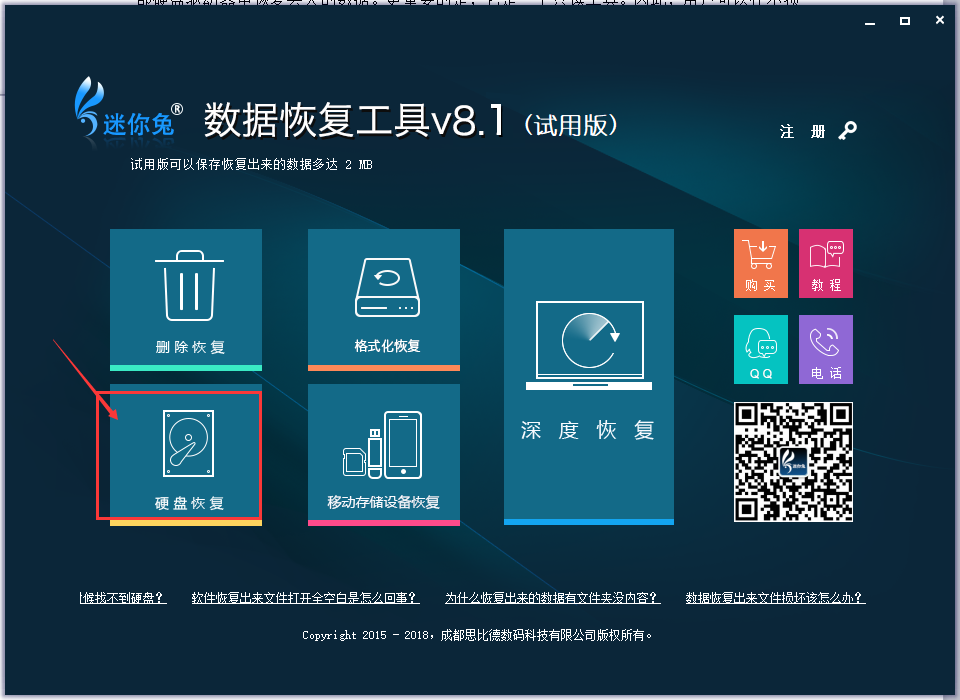Click trial notice text 试用版可以保存恢复出来的数据多达 2 MB

[x=251, y=165]
